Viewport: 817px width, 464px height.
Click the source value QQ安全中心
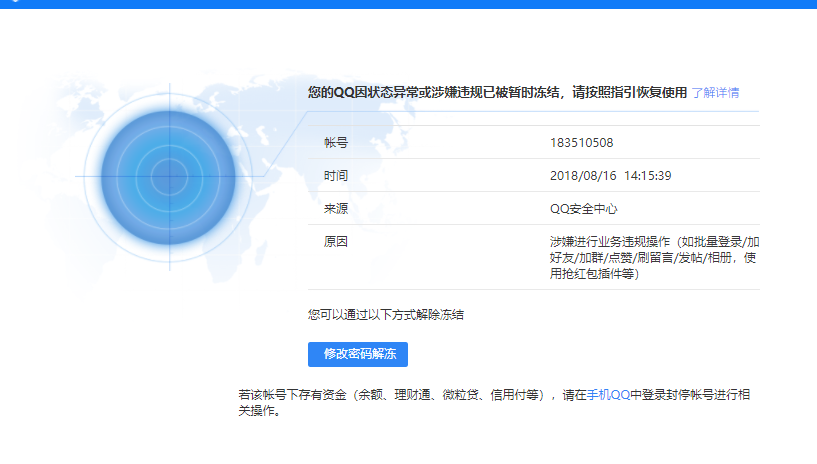584,209
